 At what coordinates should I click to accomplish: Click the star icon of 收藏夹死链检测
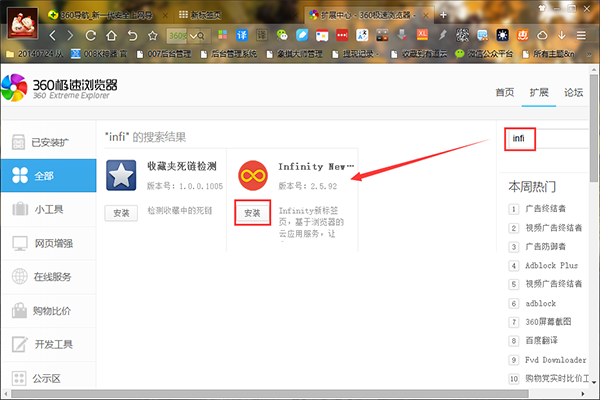[121, 175]
